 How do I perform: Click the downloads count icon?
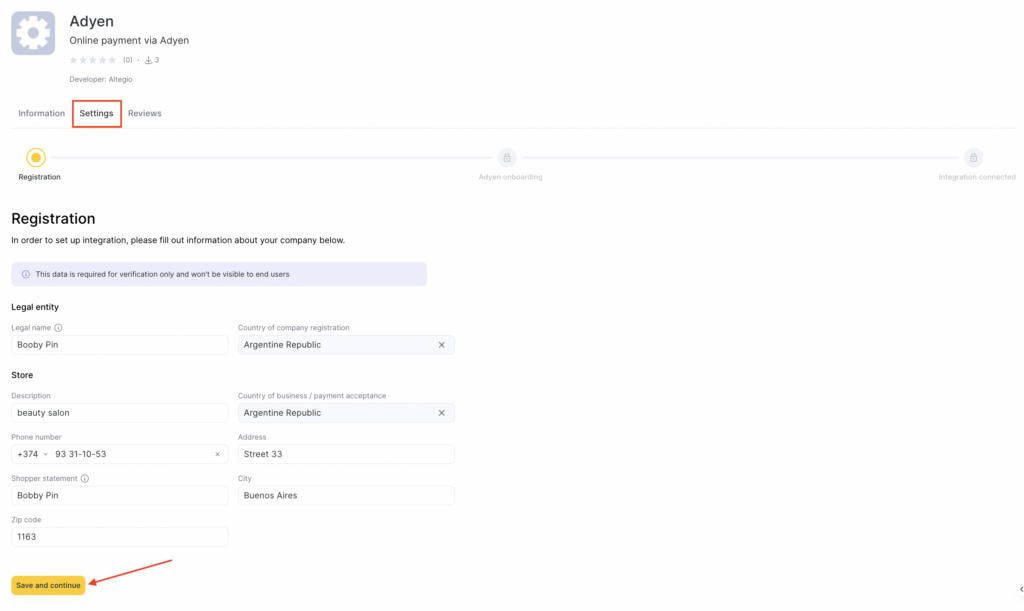(148, 60)
